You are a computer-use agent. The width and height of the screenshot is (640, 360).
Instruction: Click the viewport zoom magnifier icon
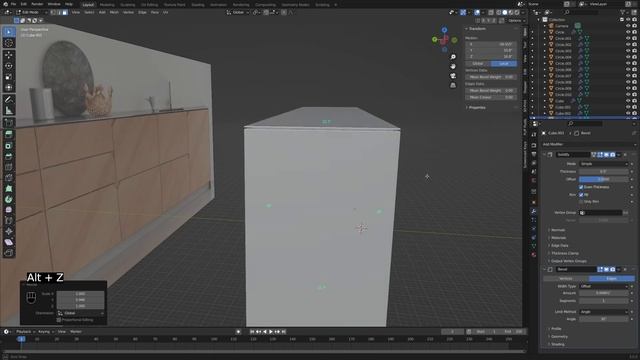pos(453,57)
